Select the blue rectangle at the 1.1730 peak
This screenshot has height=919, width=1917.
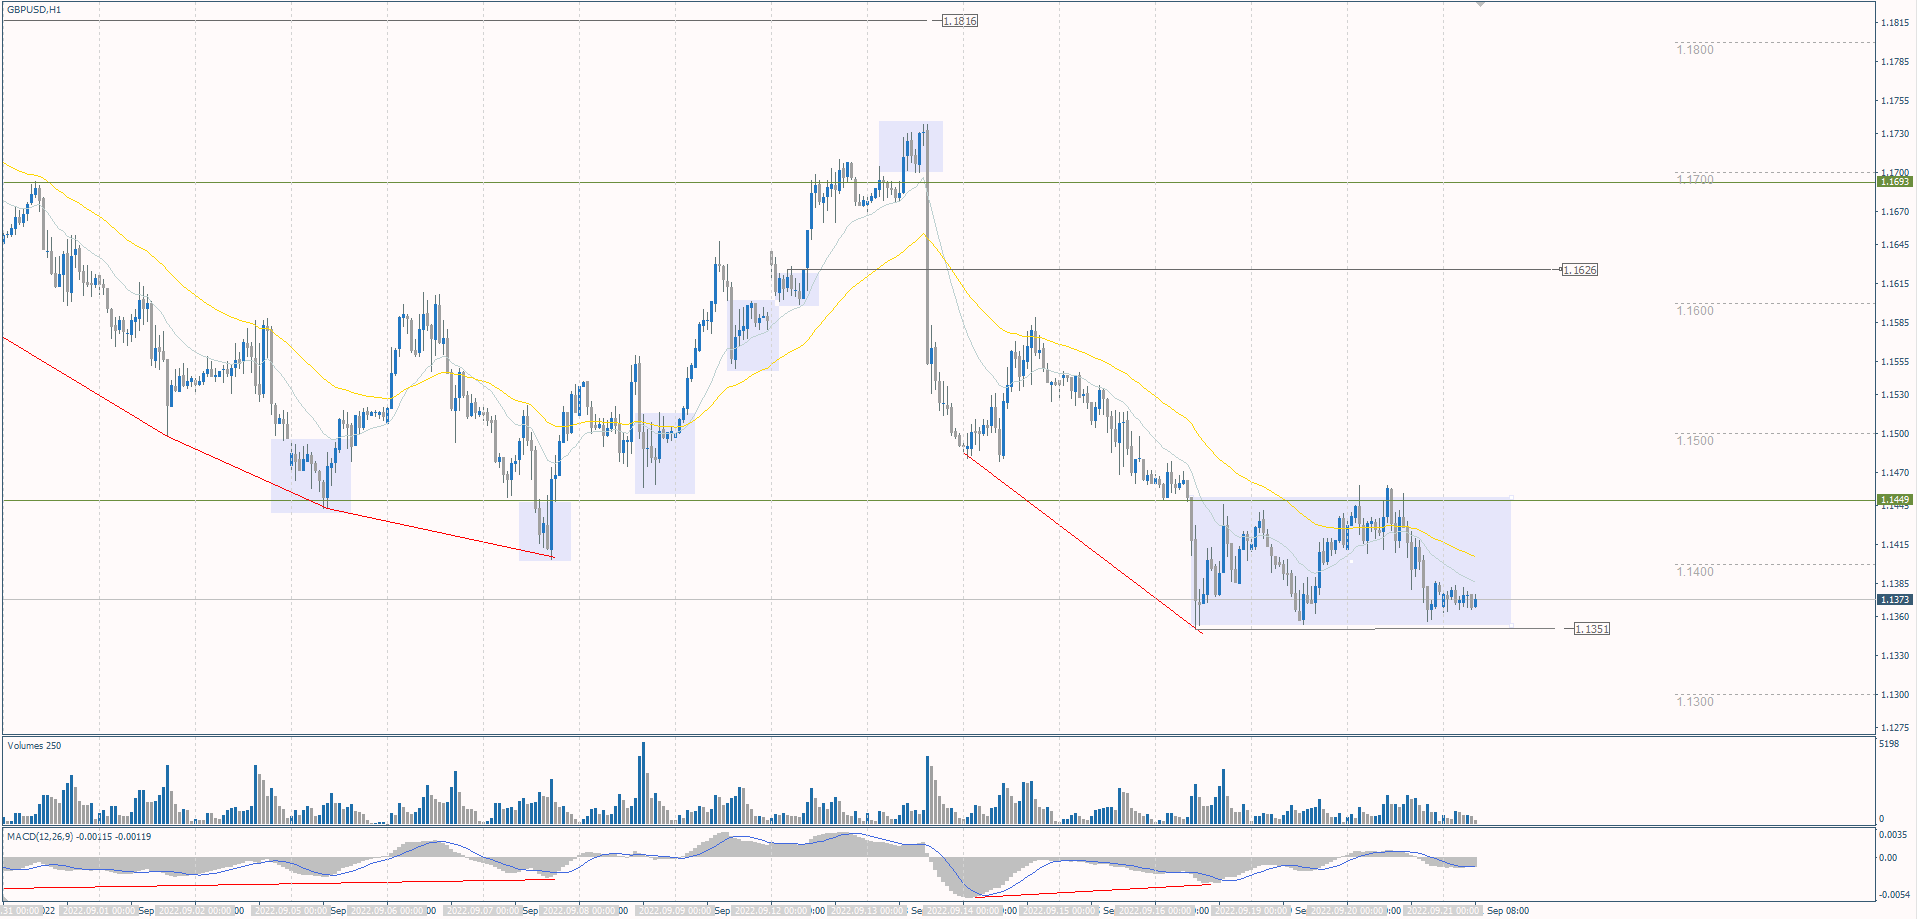[x=911, y=147]
